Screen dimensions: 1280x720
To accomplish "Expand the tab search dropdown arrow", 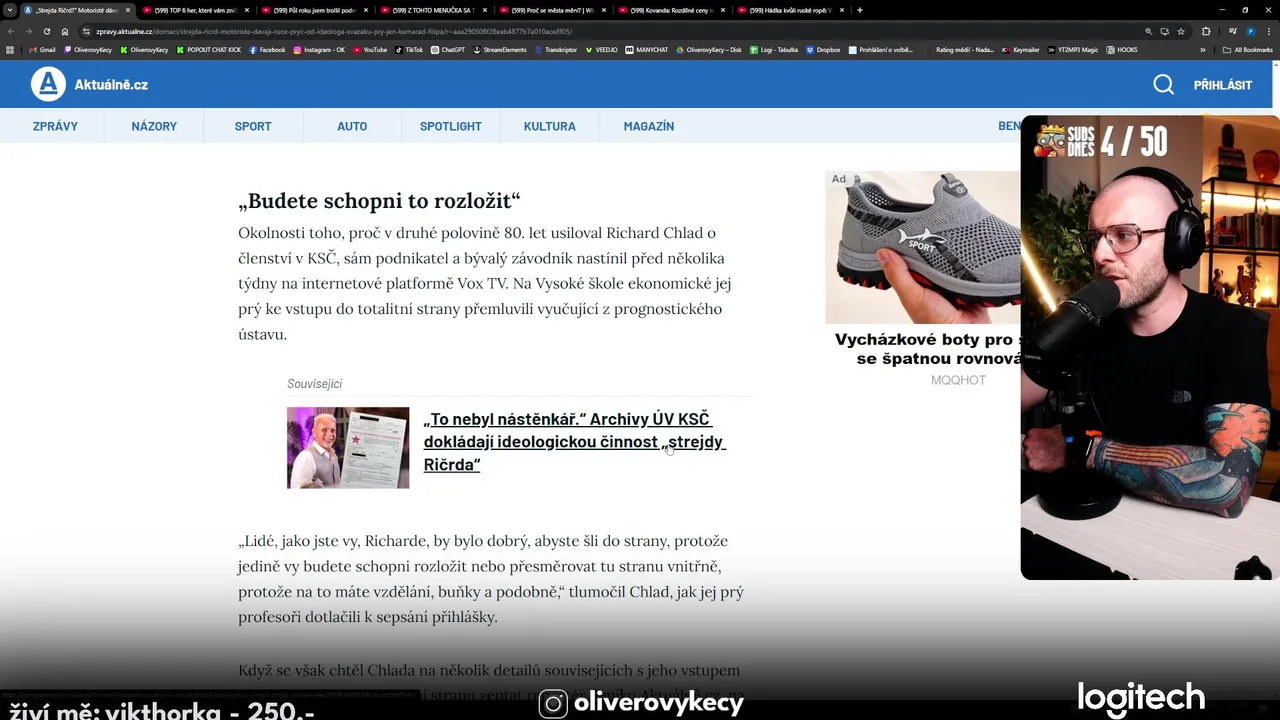I will [10, 10].
